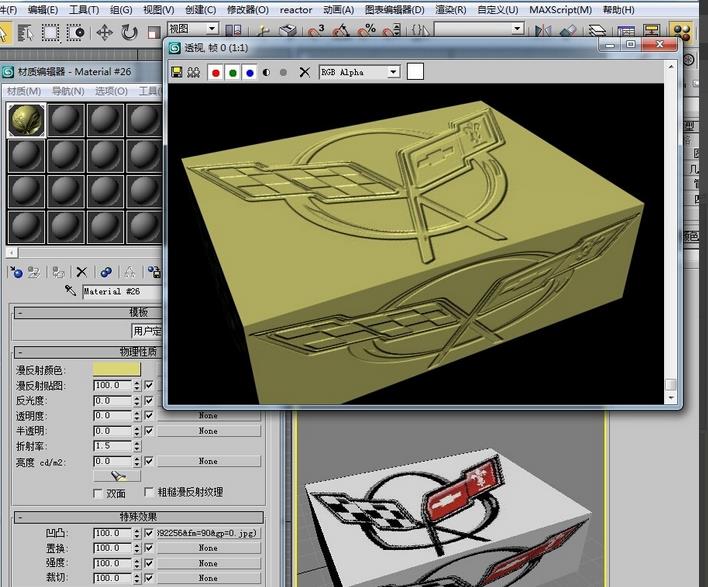Click None map button for 半透明
Image resolution: width=708 pixels, height=587 pixels.
tap(209, 431)
